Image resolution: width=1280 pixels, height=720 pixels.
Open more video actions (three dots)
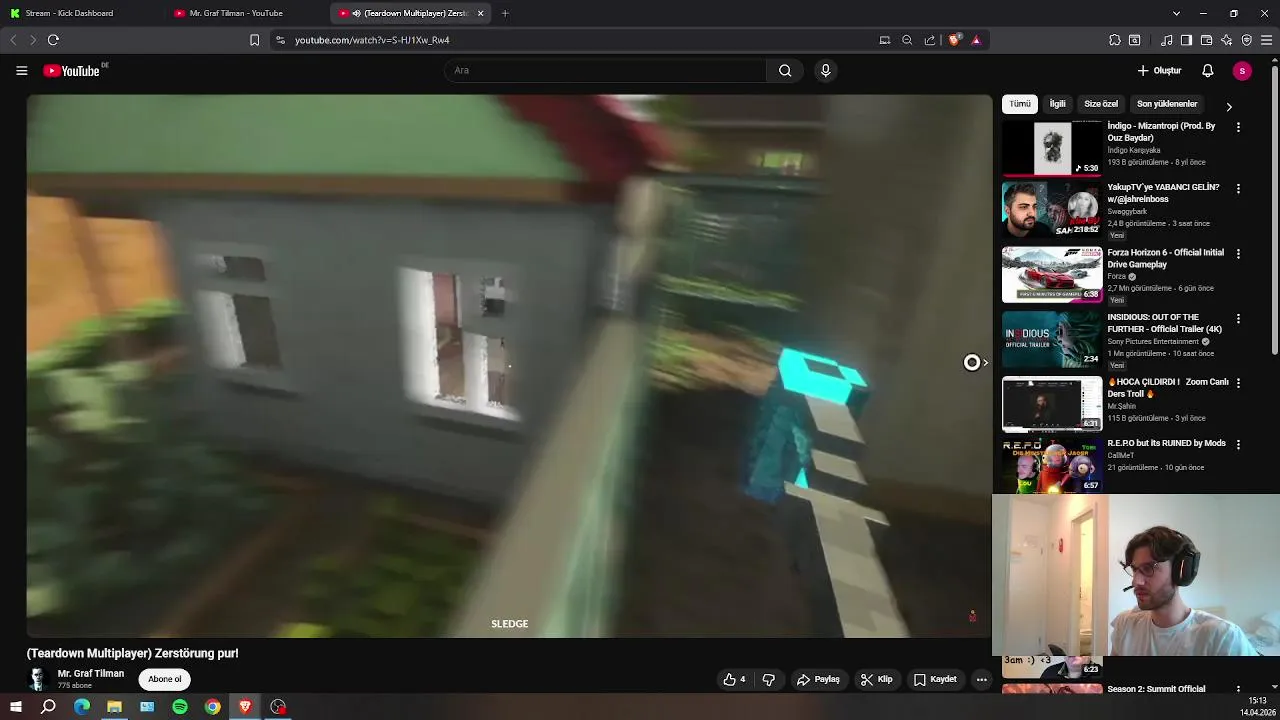pyautogui.click(x=981, y=679)
